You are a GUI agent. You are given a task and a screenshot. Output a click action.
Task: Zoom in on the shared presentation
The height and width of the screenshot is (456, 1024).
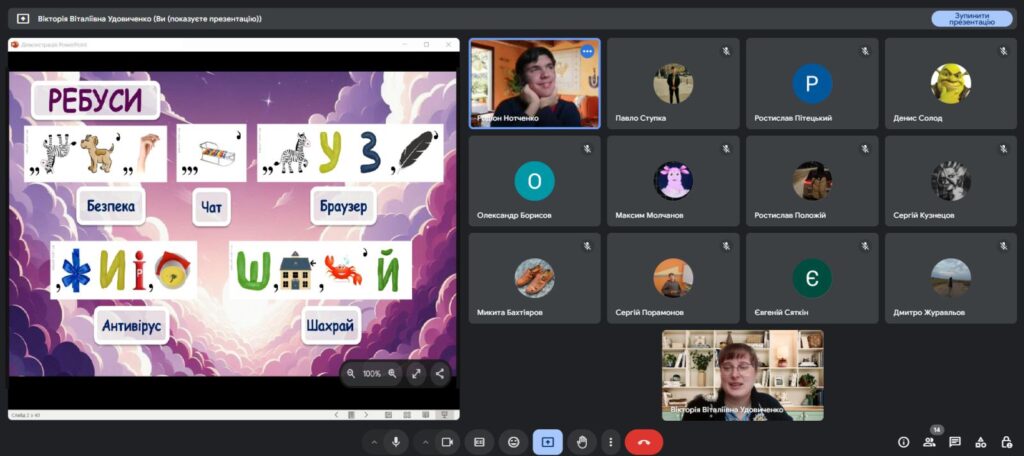point(392,373)
